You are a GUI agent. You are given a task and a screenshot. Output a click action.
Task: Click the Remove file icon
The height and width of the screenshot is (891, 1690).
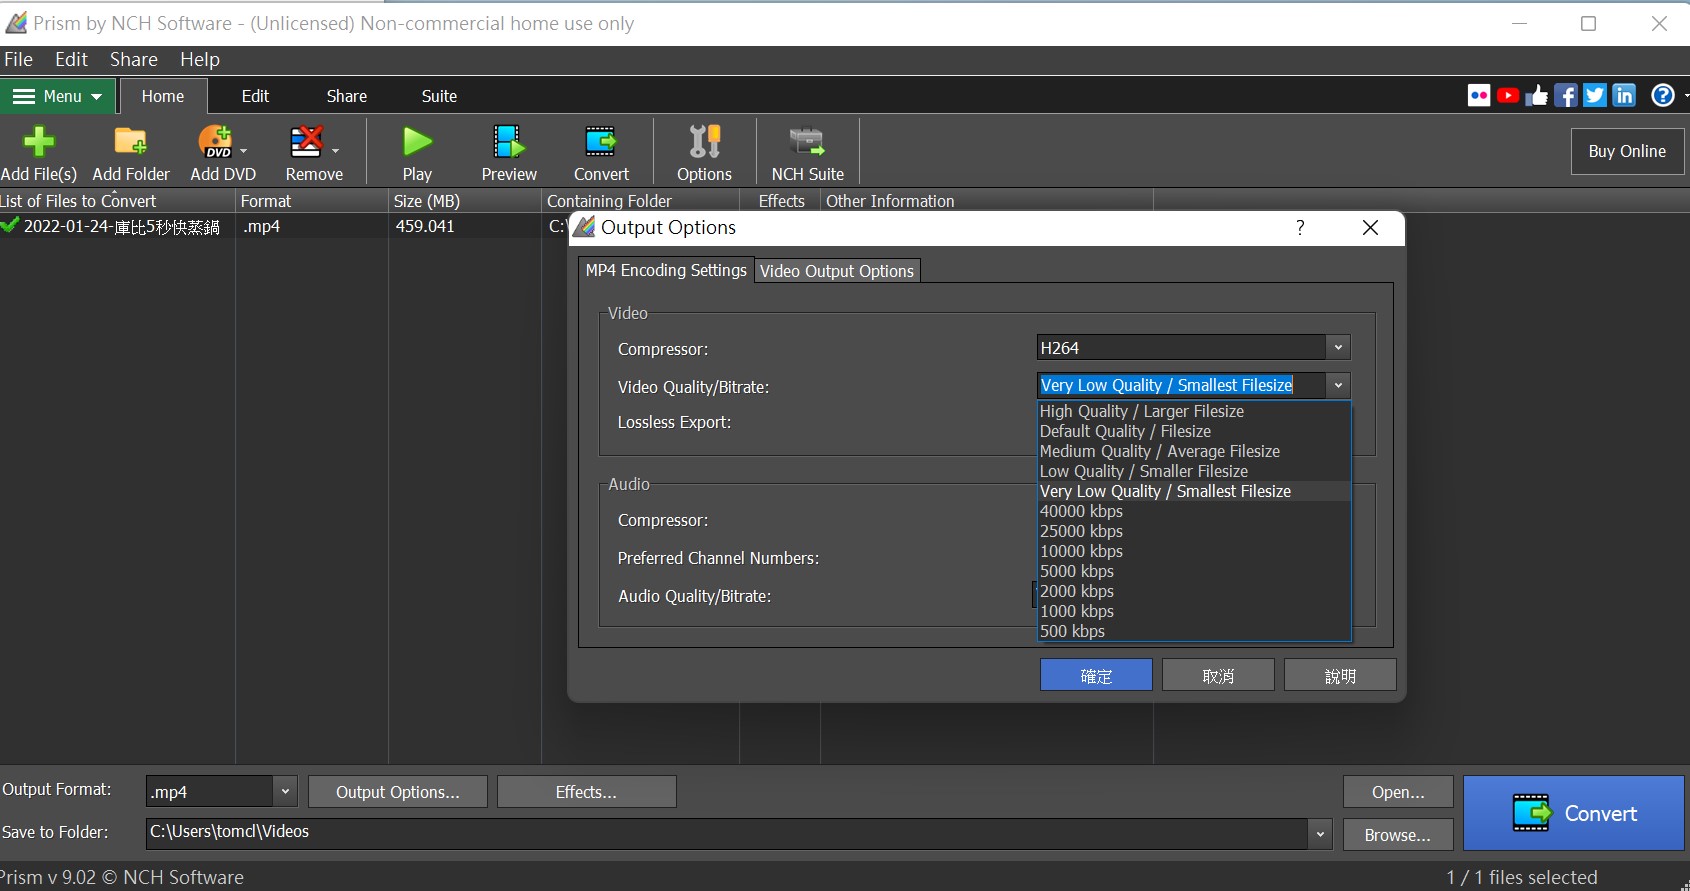click(x=306, y=143)
